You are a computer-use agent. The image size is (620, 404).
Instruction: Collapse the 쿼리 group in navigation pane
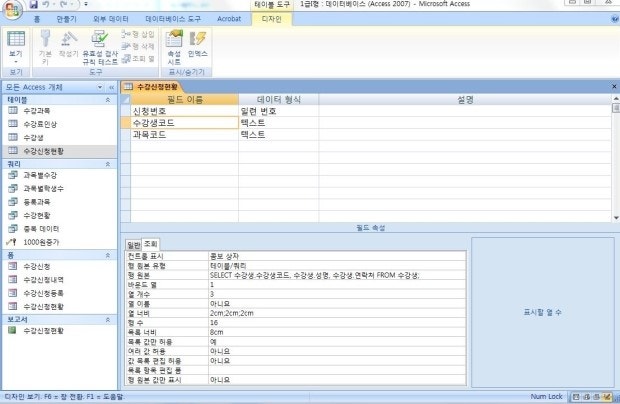click(107, 161)
